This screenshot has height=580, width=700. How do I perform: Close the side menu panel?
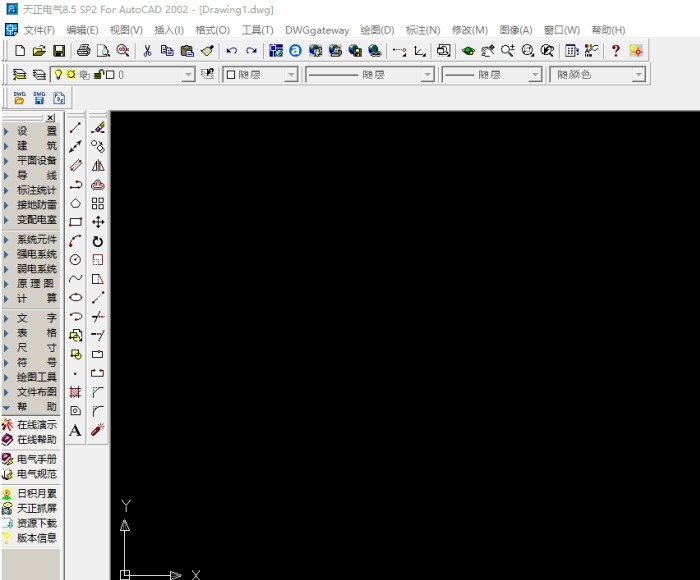coord(50,117)
